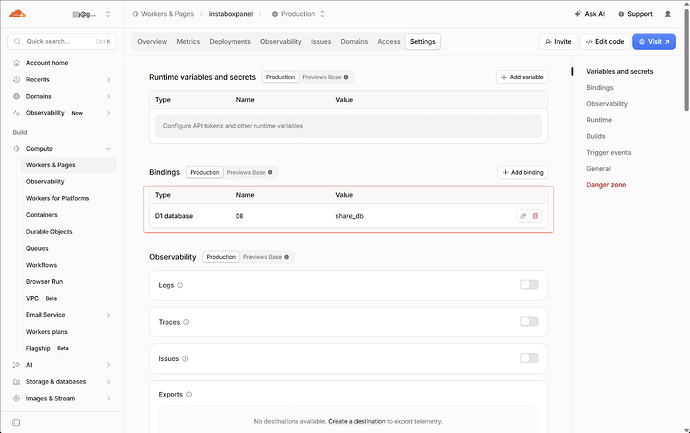The height and width of the screenshot is (433, 690).
Task: Expand Images & Stream chevron
Action: [108, 398]
